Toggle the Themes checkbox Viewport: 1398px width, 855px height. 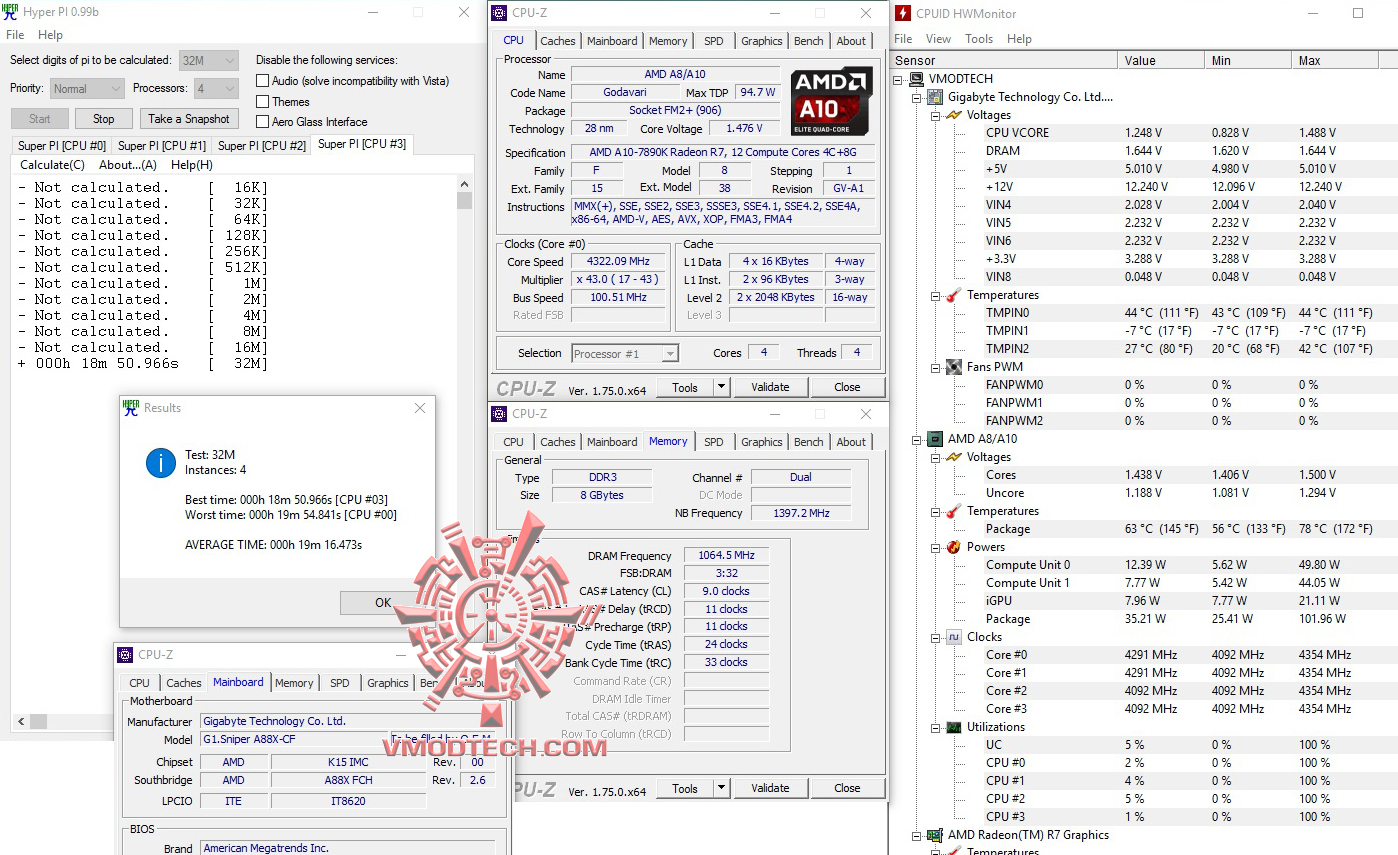[x=263, y=102]
